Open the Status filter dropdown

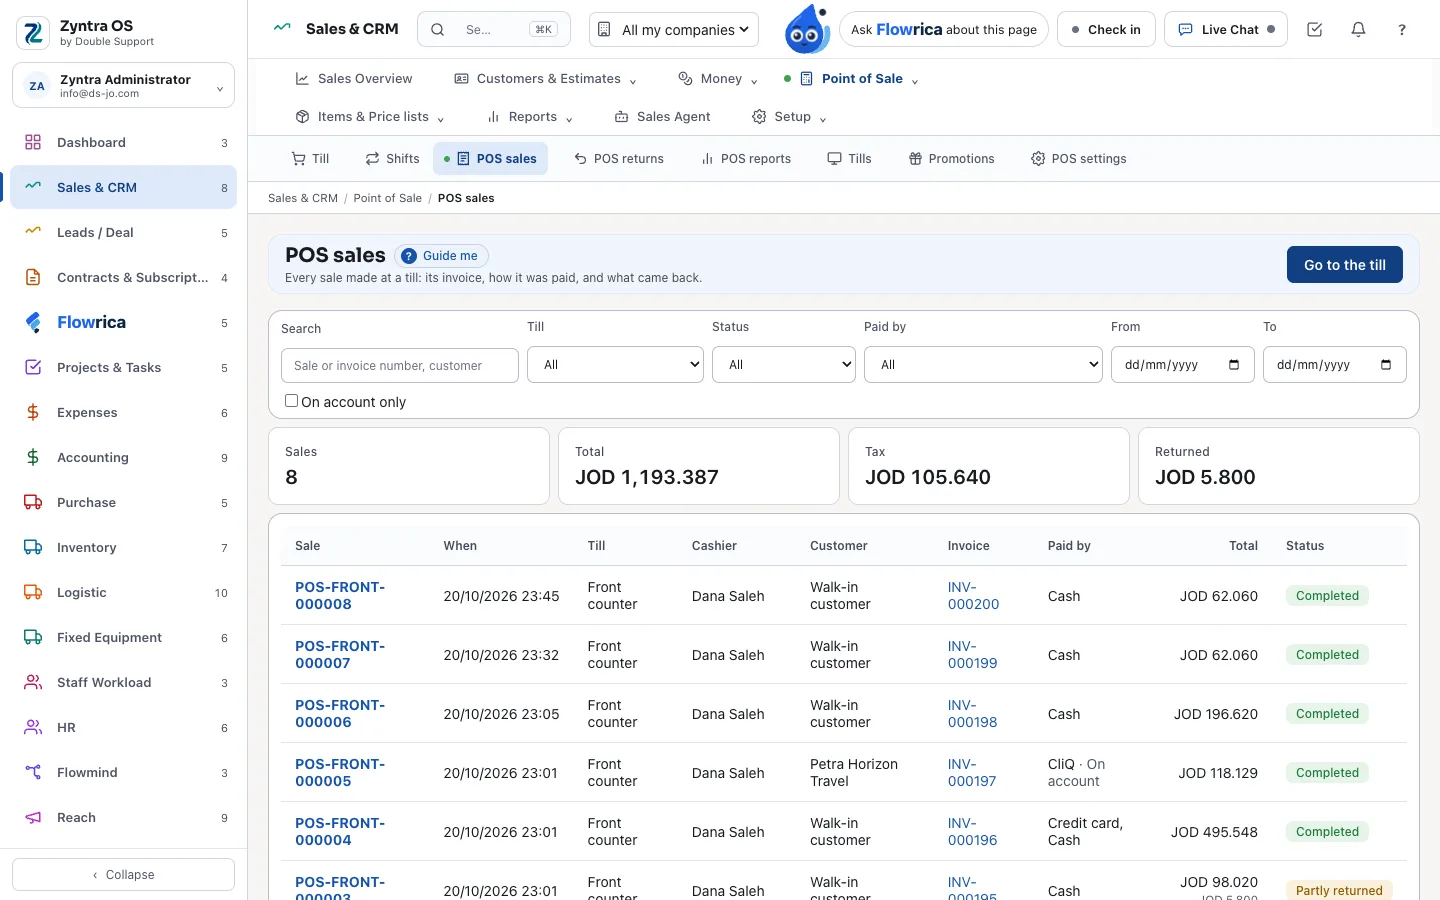point(784,365)
